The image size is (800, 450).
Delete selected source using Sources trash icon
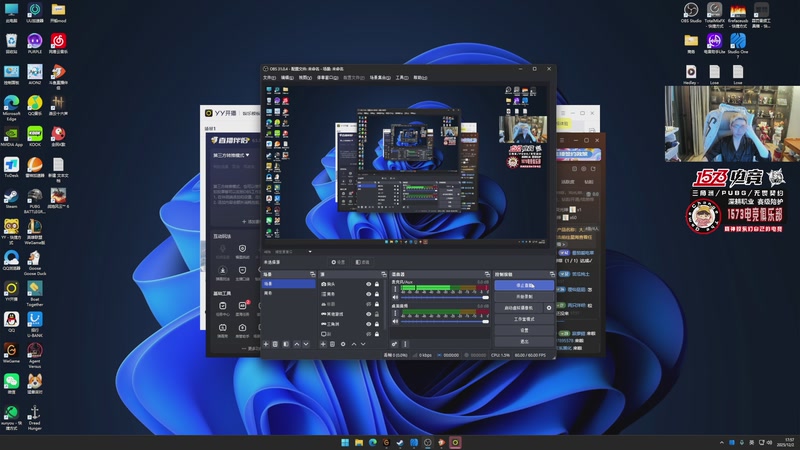[332, 344]
